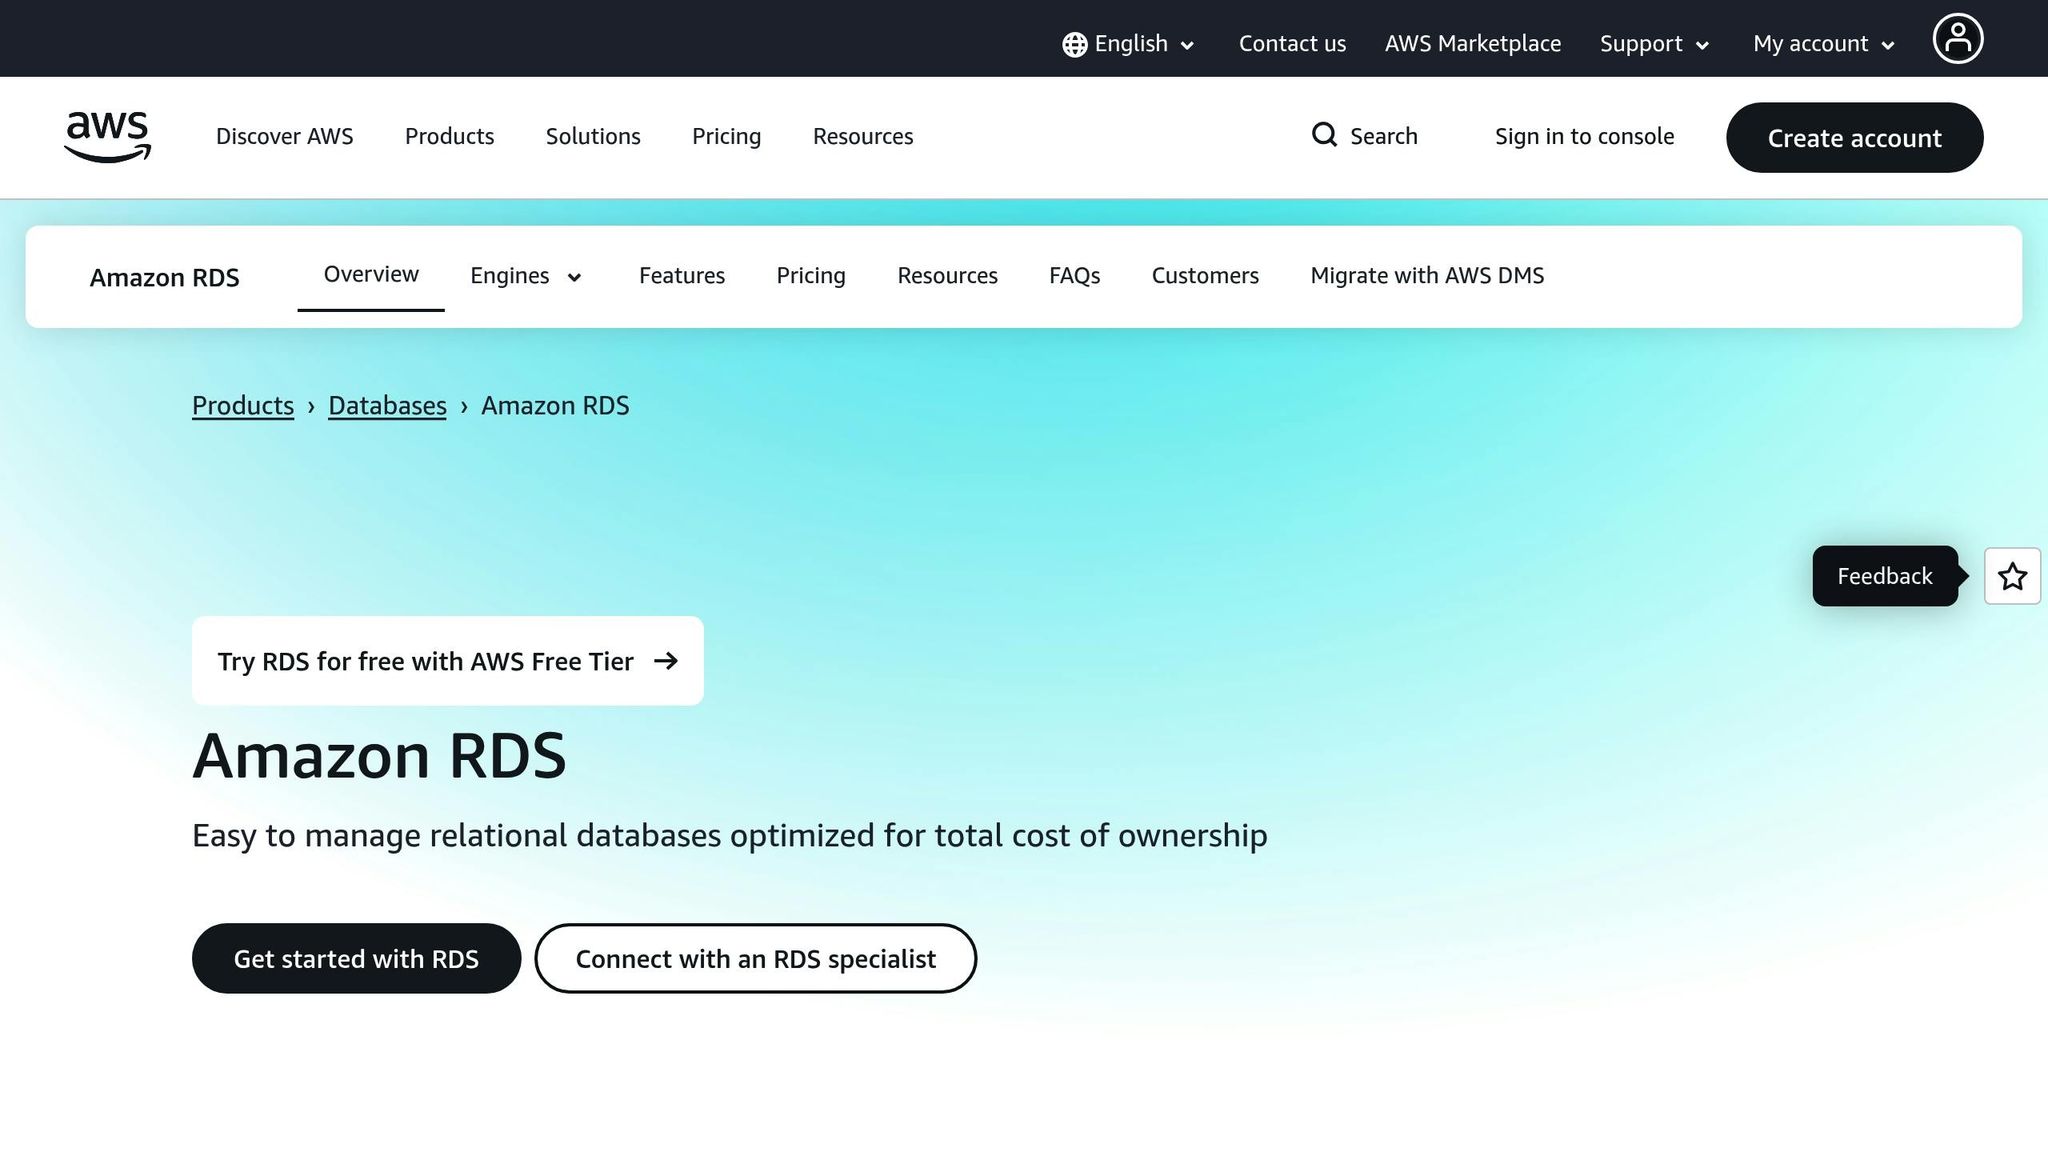Select Migrate with AWS DMS
Viewport: 2048px width, 1152px height.
[x=1426, y=275]
